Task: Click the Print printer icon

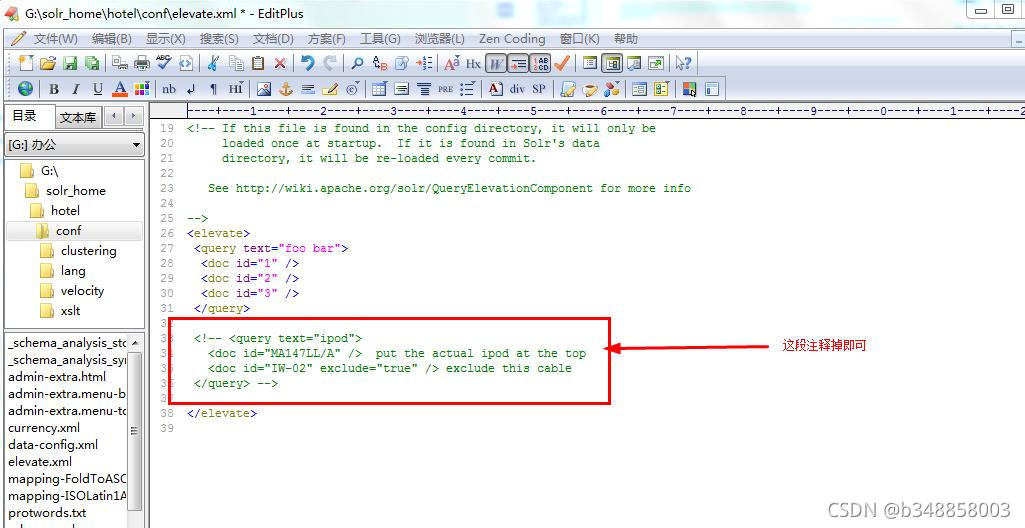Action: tap(142, 63)
